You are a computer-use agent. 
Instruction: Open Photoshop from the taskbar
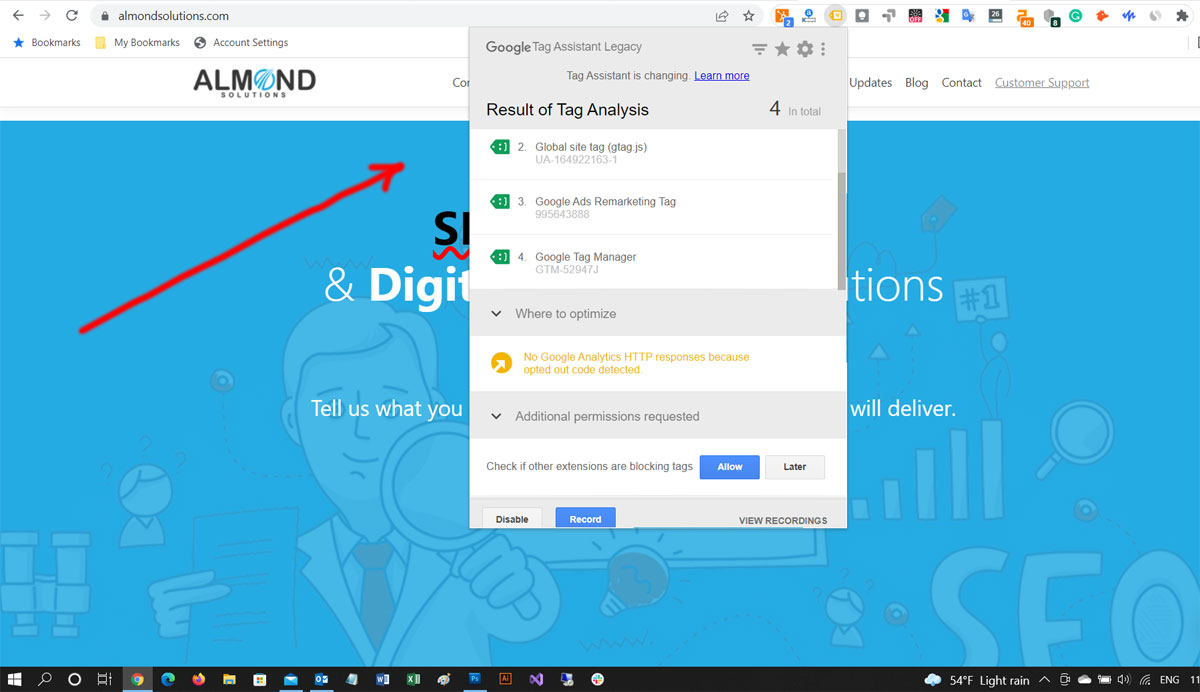click(475, 679)
